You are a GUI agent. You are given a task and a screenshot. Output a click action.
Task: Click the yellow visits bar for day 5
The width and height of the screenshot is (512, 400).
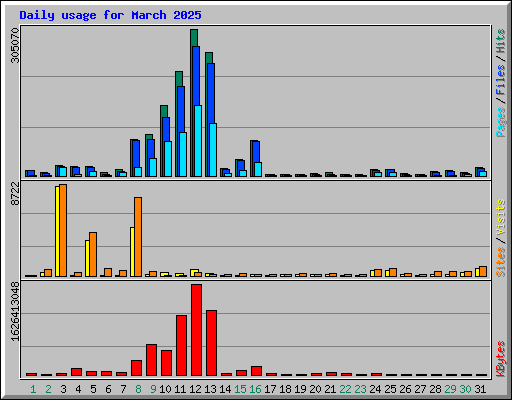[87, 258]
